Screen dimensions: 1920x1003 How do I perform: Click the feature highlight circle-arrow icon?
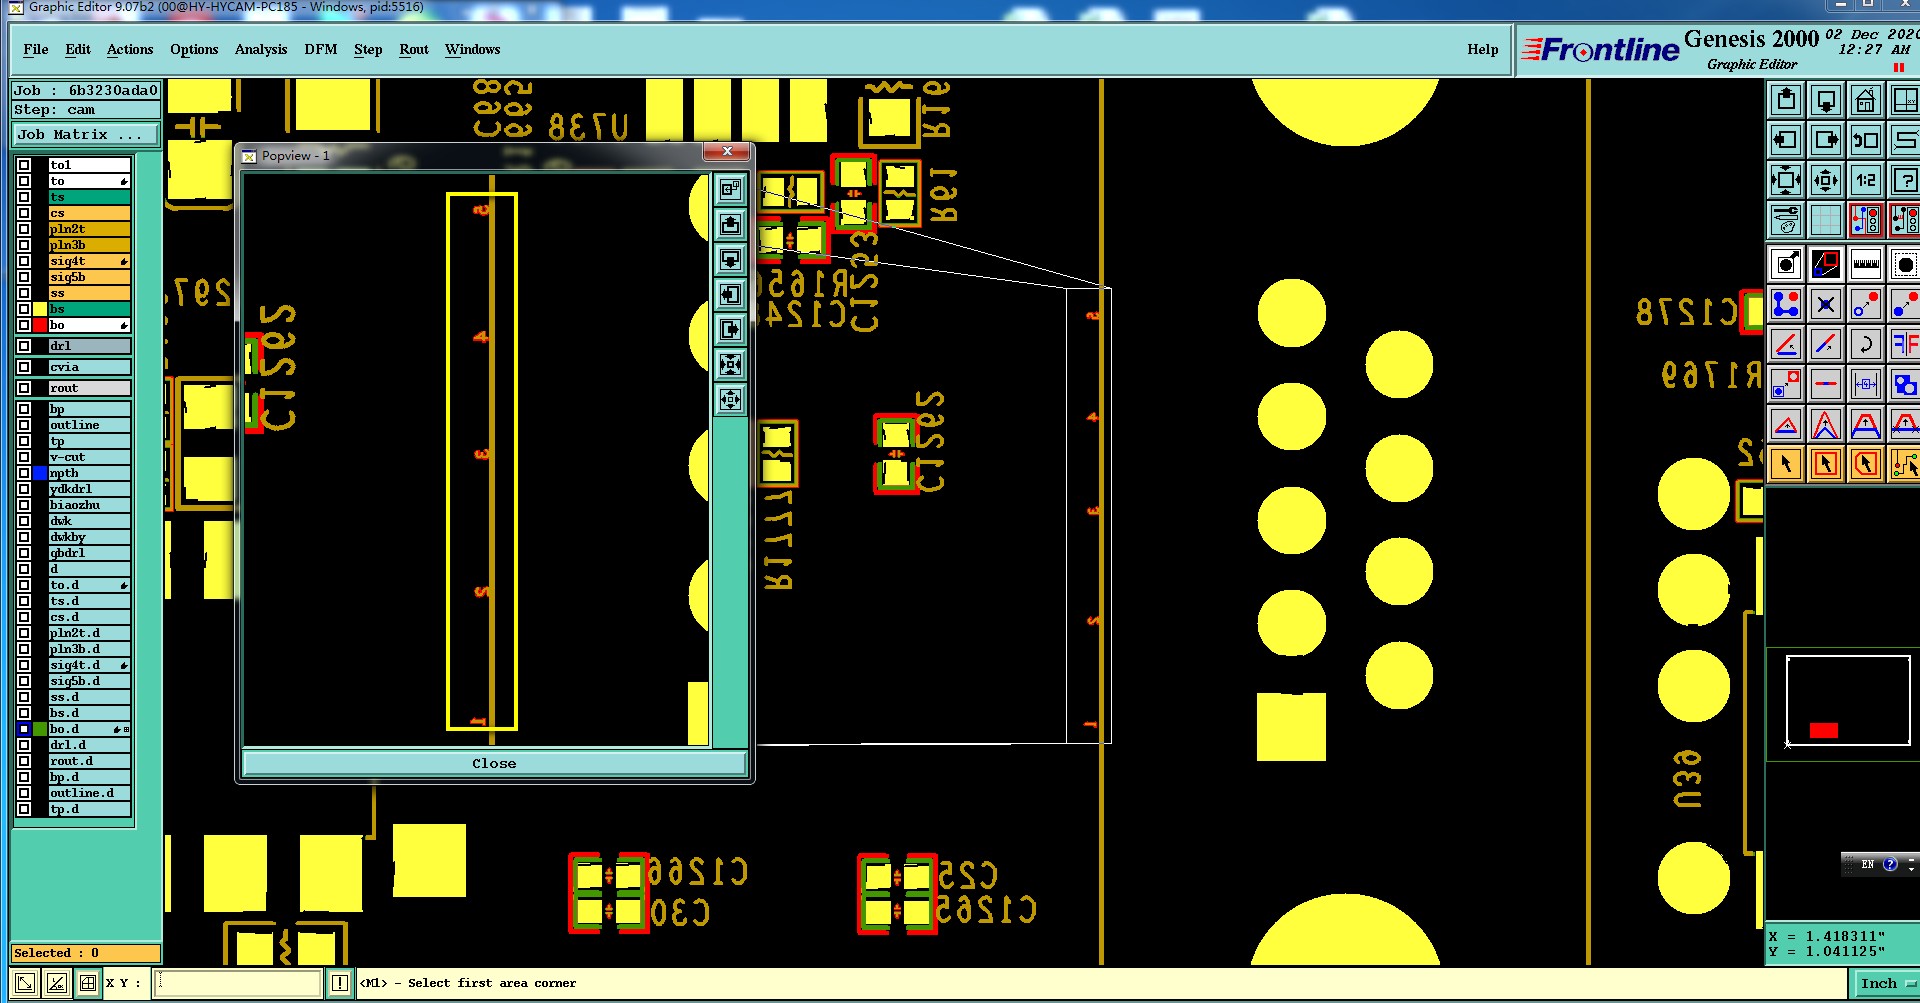(1786, 265)
